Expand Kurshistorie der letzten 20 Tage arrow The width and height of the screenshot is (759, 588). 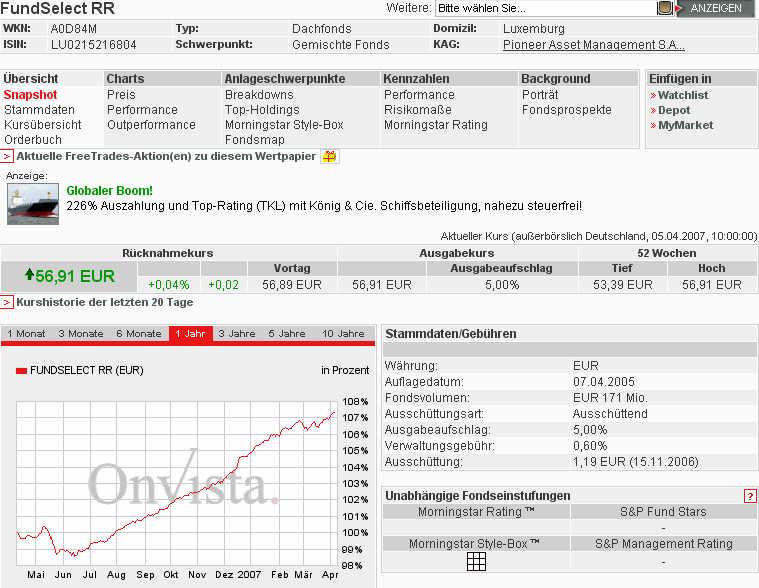7,302
